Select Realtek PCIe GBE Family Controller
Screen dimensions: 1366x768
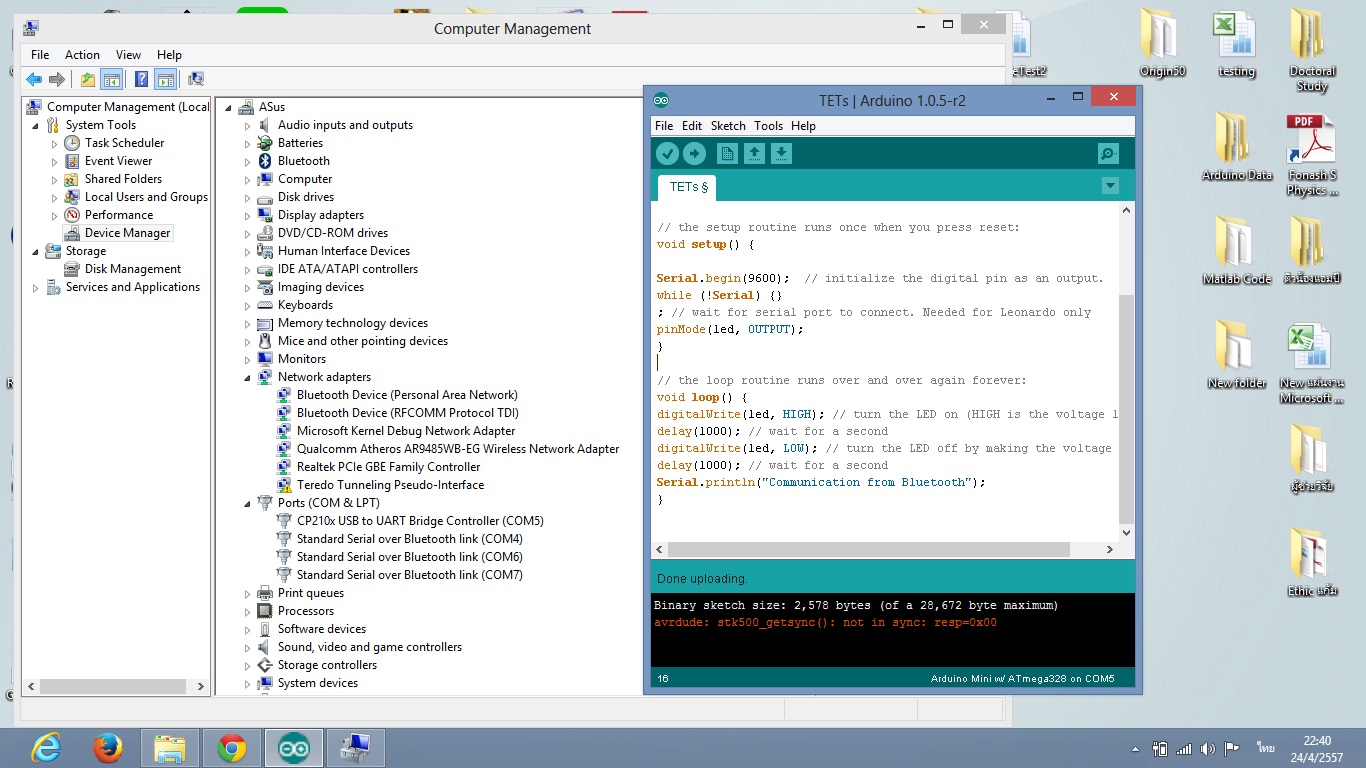[388, 467]
